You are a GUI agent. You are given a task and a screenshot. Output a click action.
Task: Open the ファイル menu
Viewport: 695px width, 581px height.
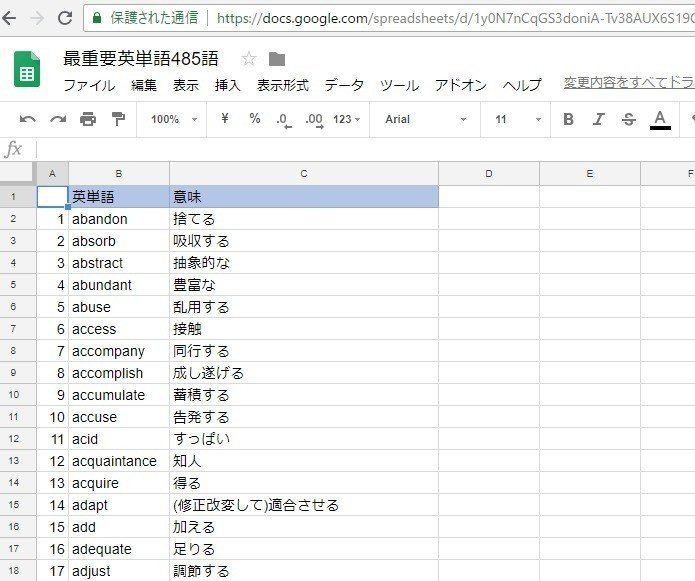[90, 85]
